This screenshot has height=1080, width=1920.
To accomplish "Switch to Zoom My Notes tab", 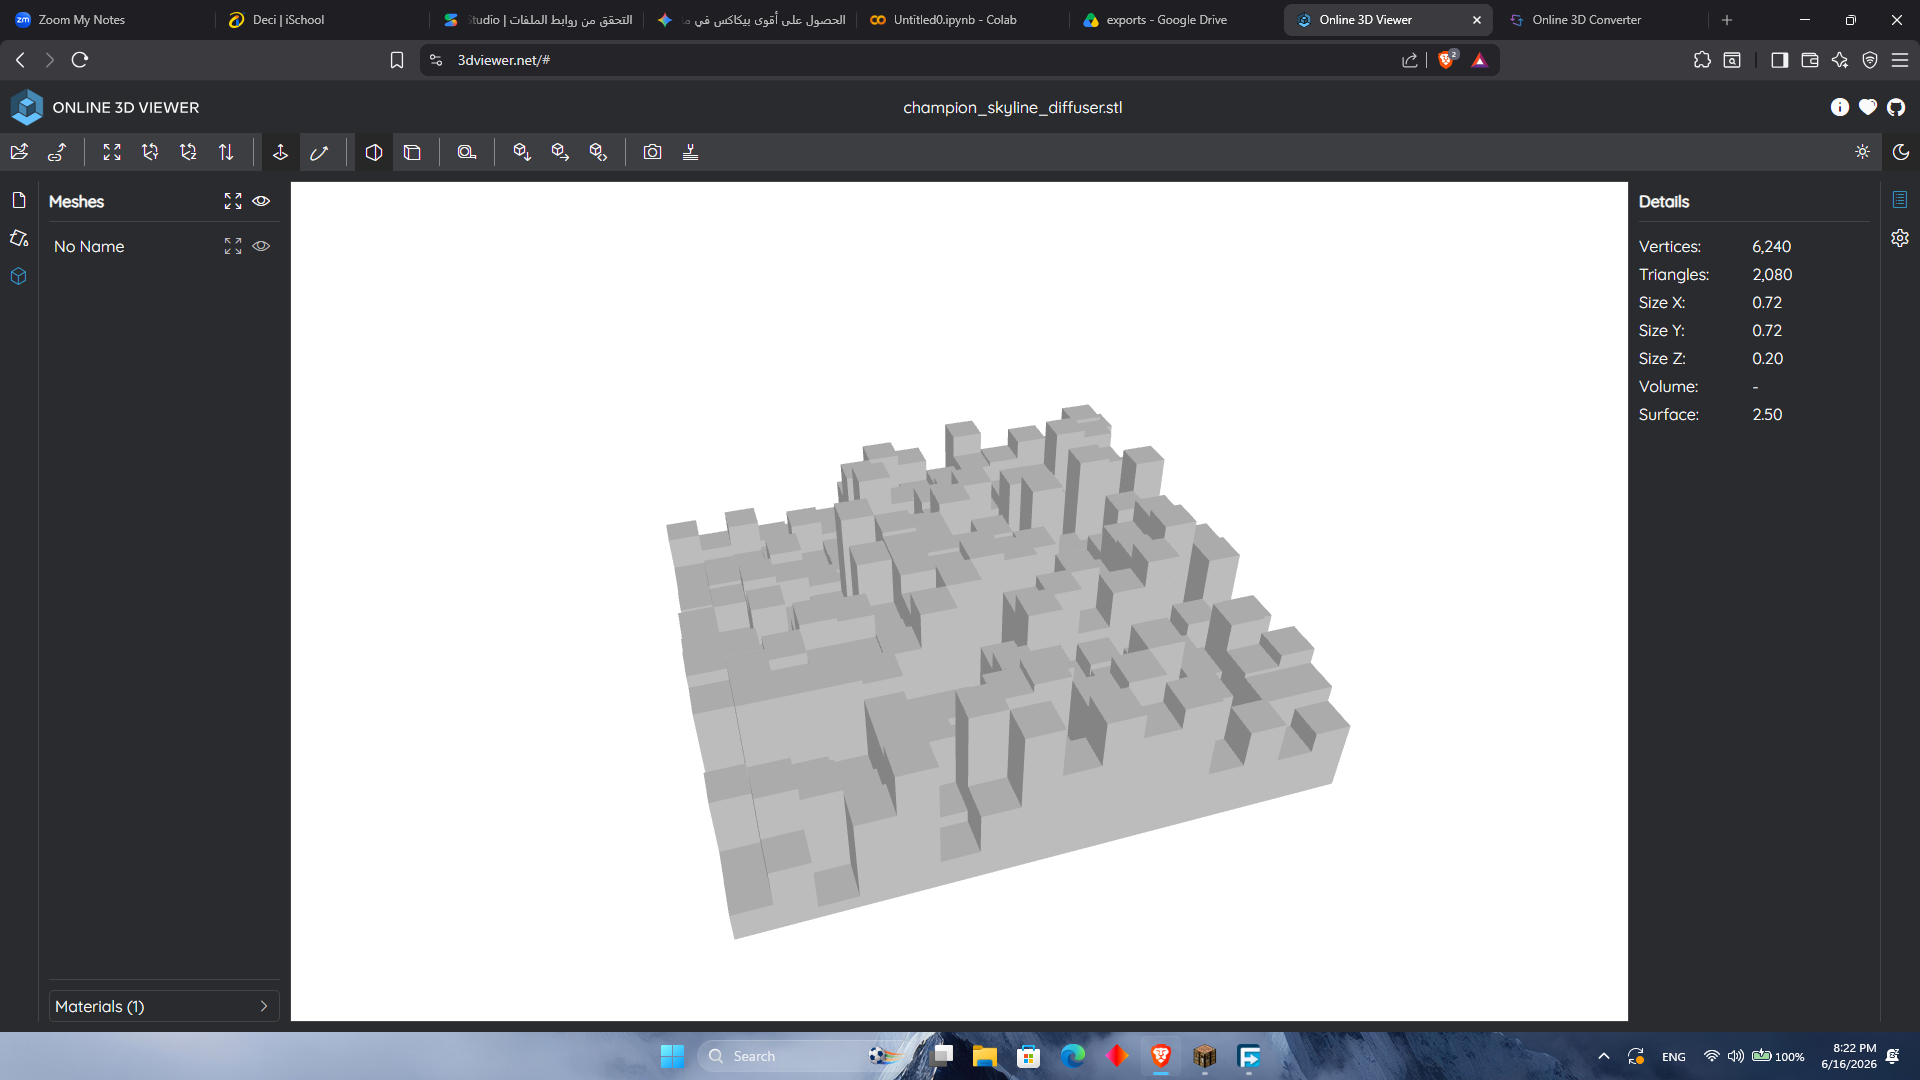I will tap(82, 20).
